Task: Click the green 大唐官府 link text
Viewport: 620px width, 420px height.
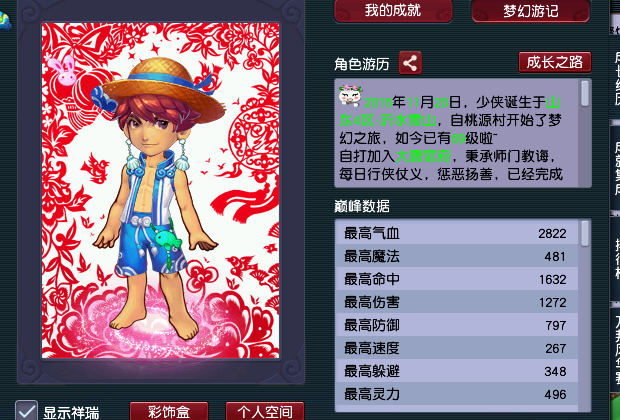Action: pyautogui.click(x=422, y=156)
